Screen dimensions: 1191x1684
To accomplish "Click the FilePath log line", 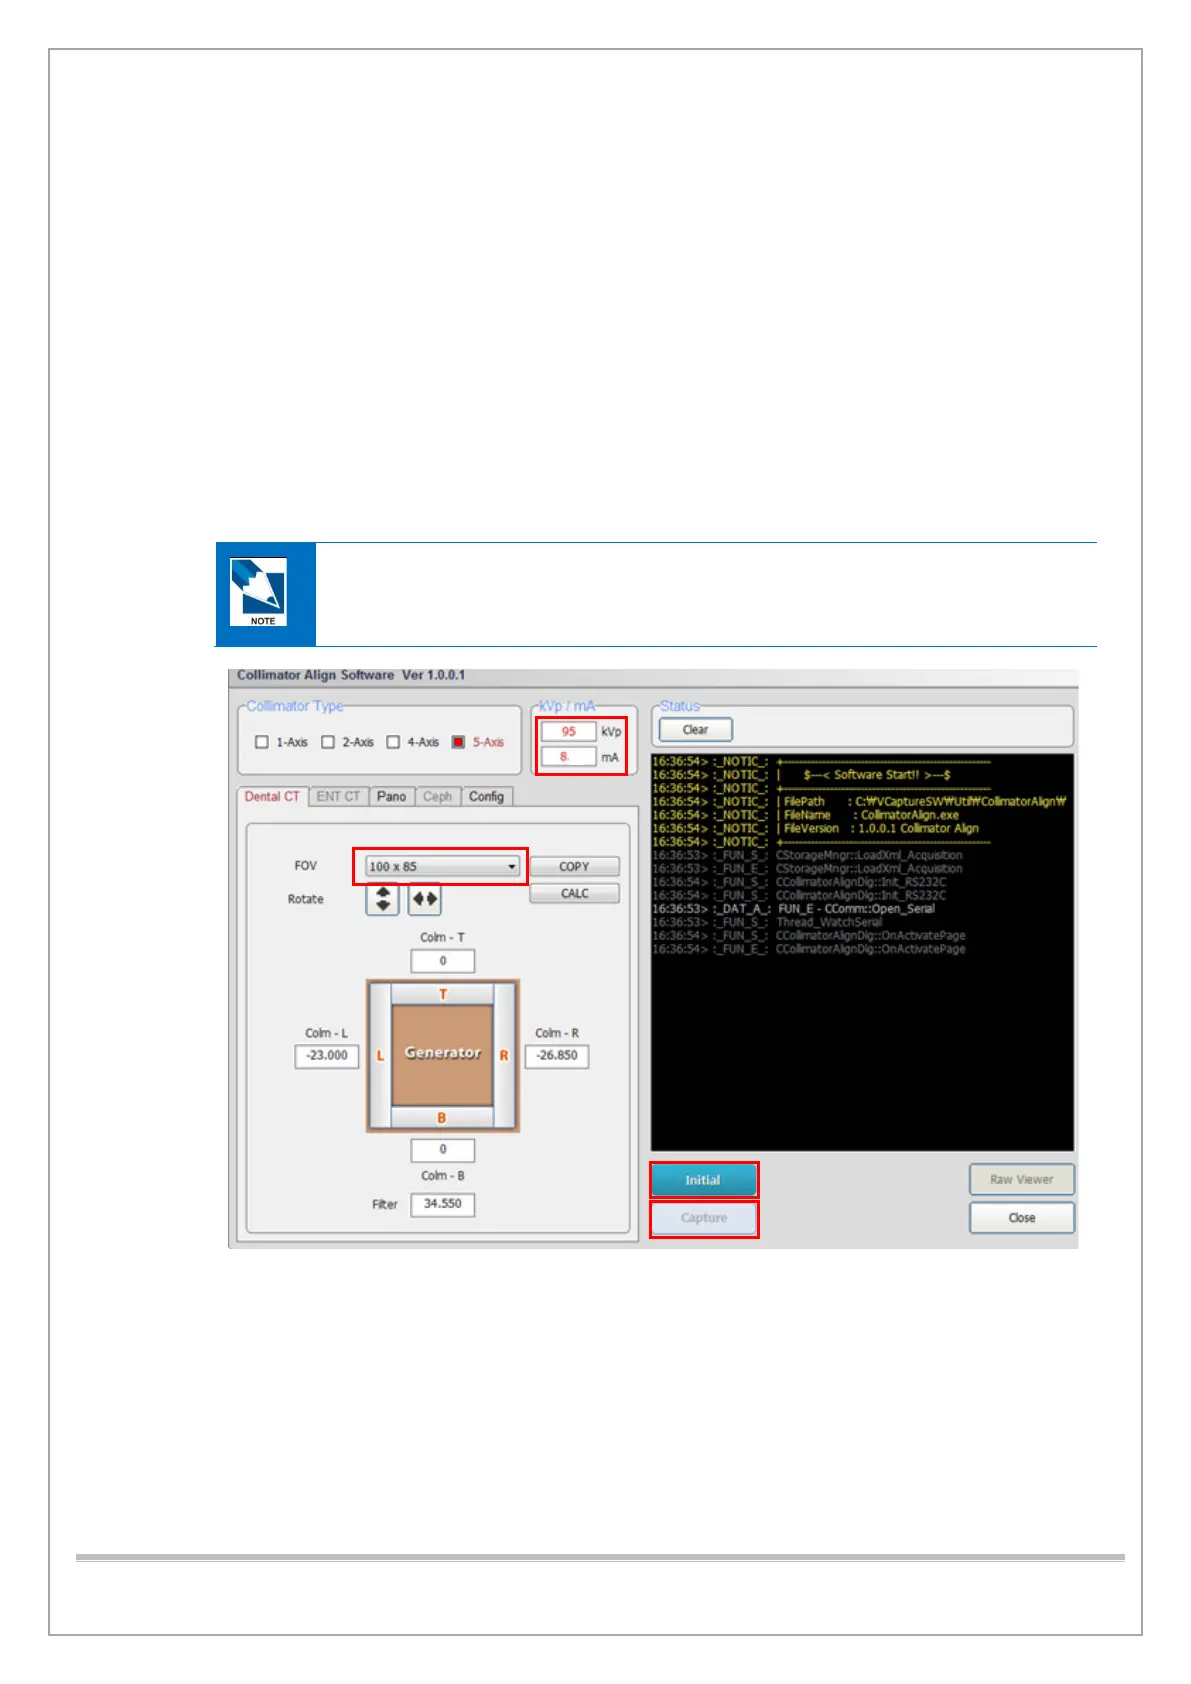I will (859, 802).
